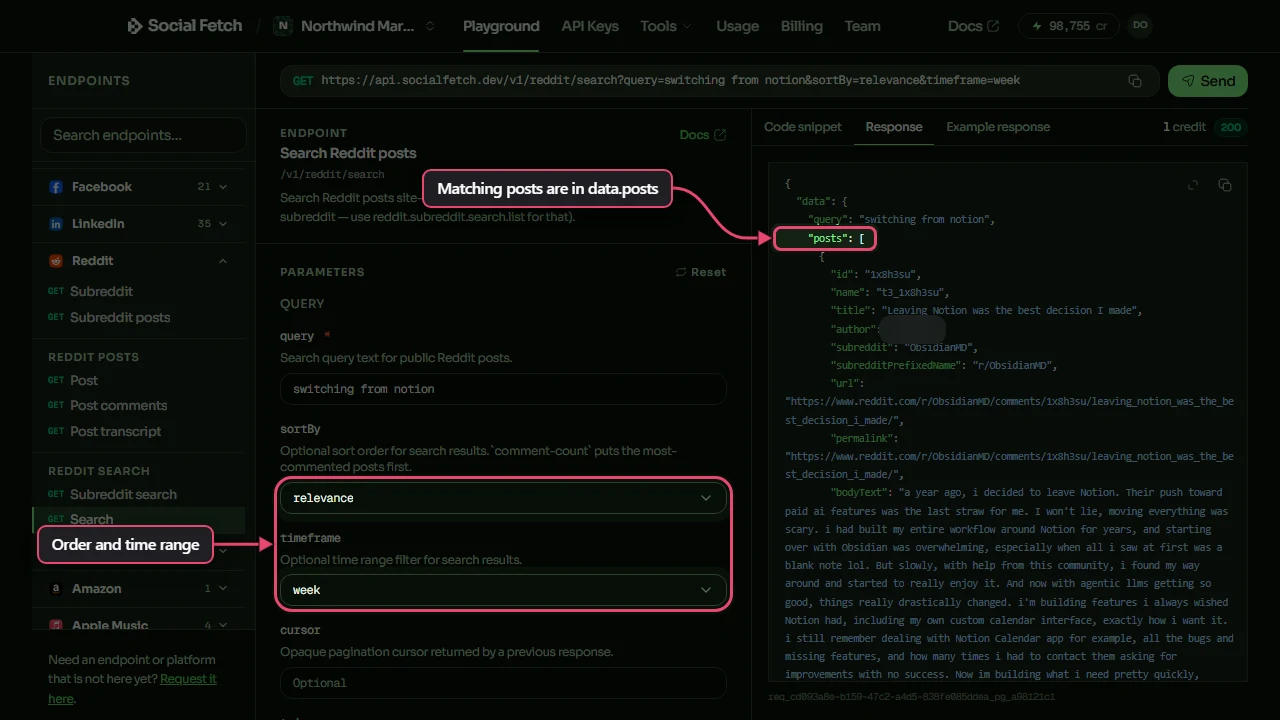This screenshot has height=720, width=1280.
Task: Open the DO user avatar
Action: click(1139, 26)
